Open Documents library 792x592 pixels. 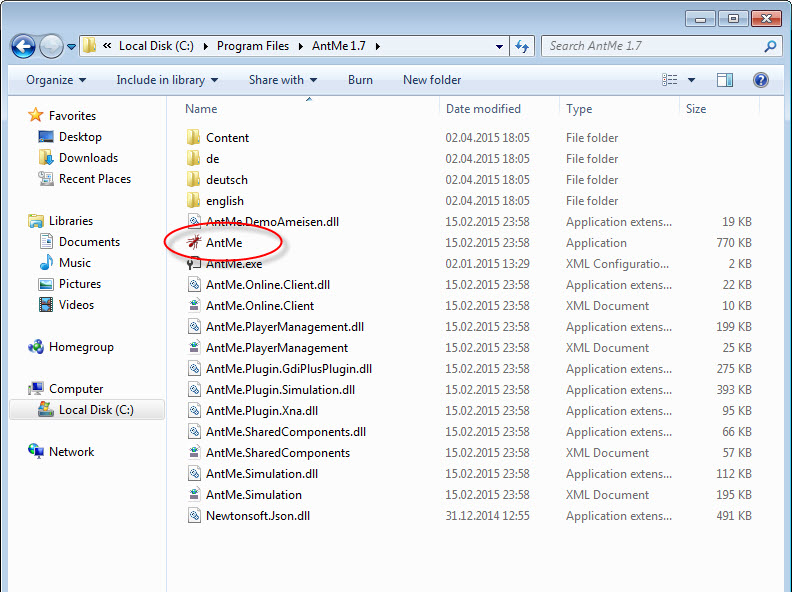pyautogui.click(x=89, y=242)
